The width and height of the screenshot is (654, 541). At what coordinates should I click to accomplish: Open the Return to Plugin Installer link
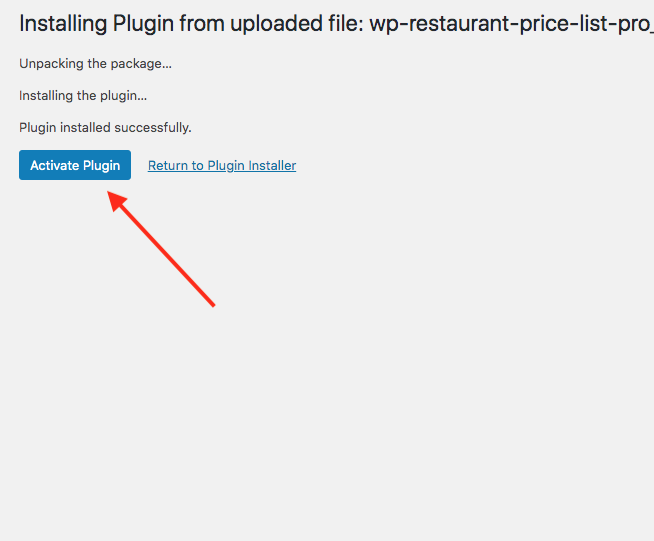coord(222,165)
